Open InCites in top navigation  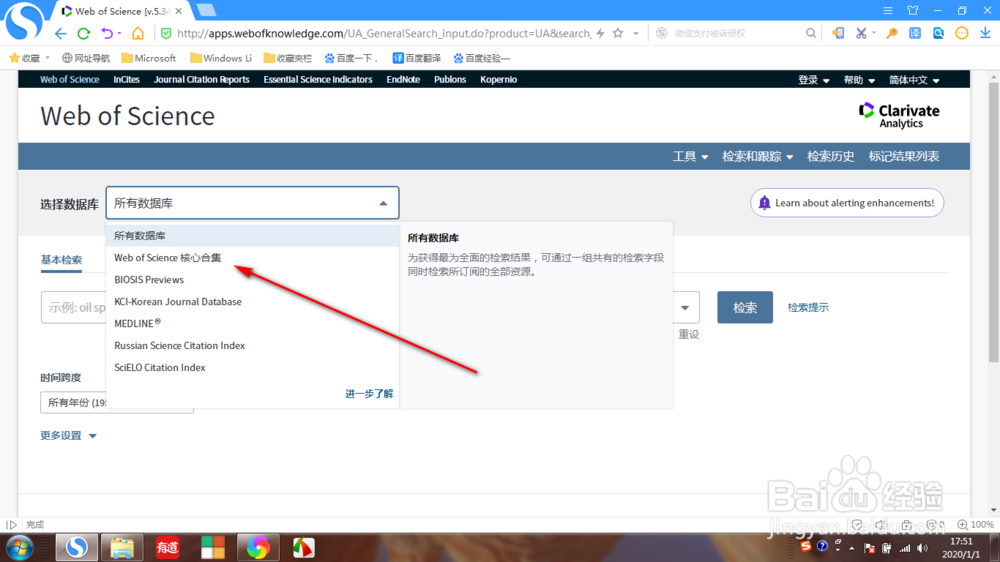coord(126,80)
